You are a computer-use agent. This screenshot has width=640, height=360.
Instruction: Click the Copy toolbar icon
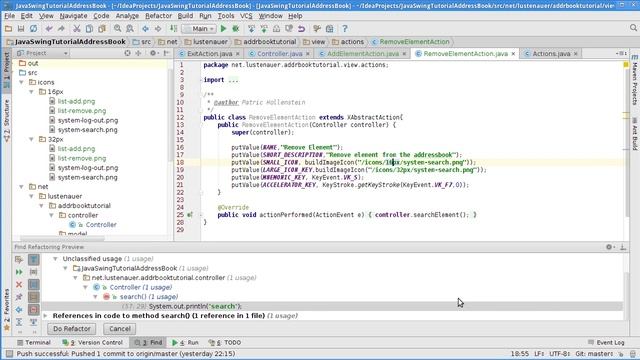click(x=89, y=29)
